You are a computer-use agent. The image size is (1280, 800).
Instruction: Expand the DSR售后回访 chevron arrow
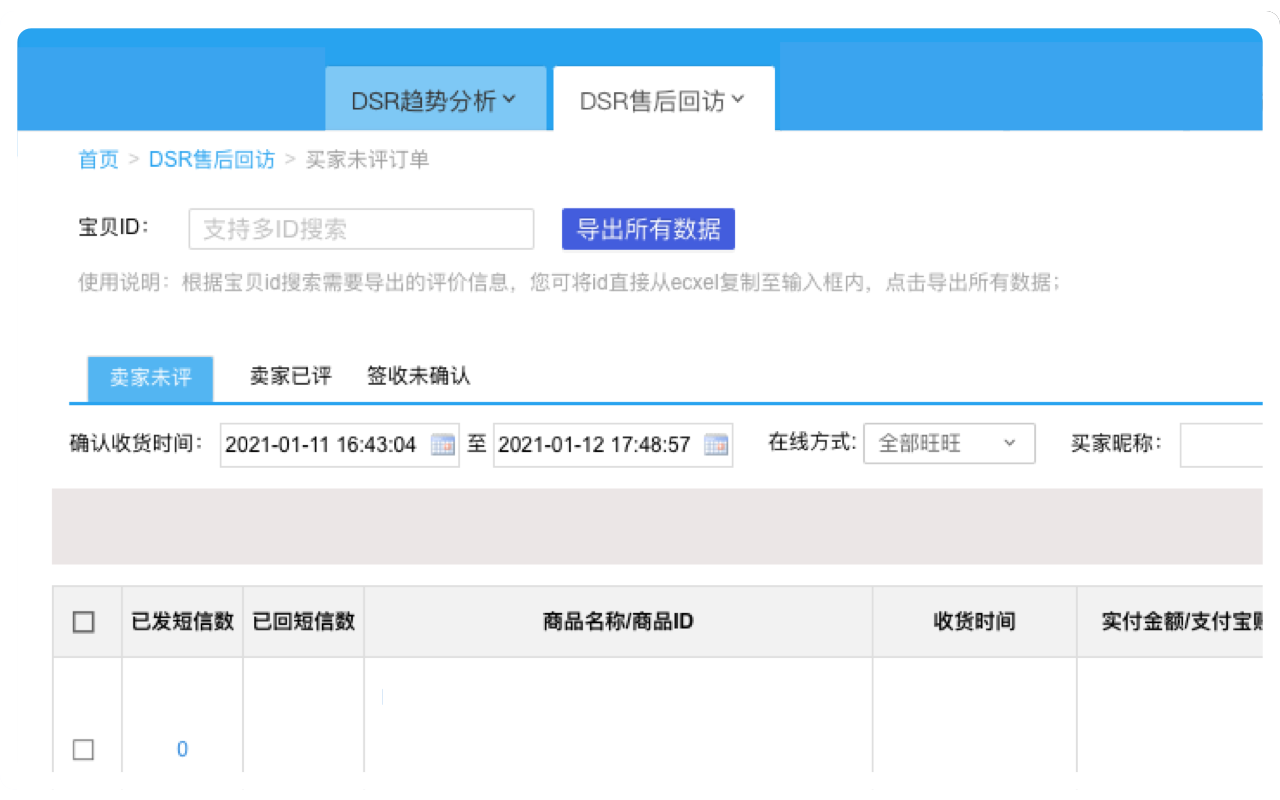(738, 99)
